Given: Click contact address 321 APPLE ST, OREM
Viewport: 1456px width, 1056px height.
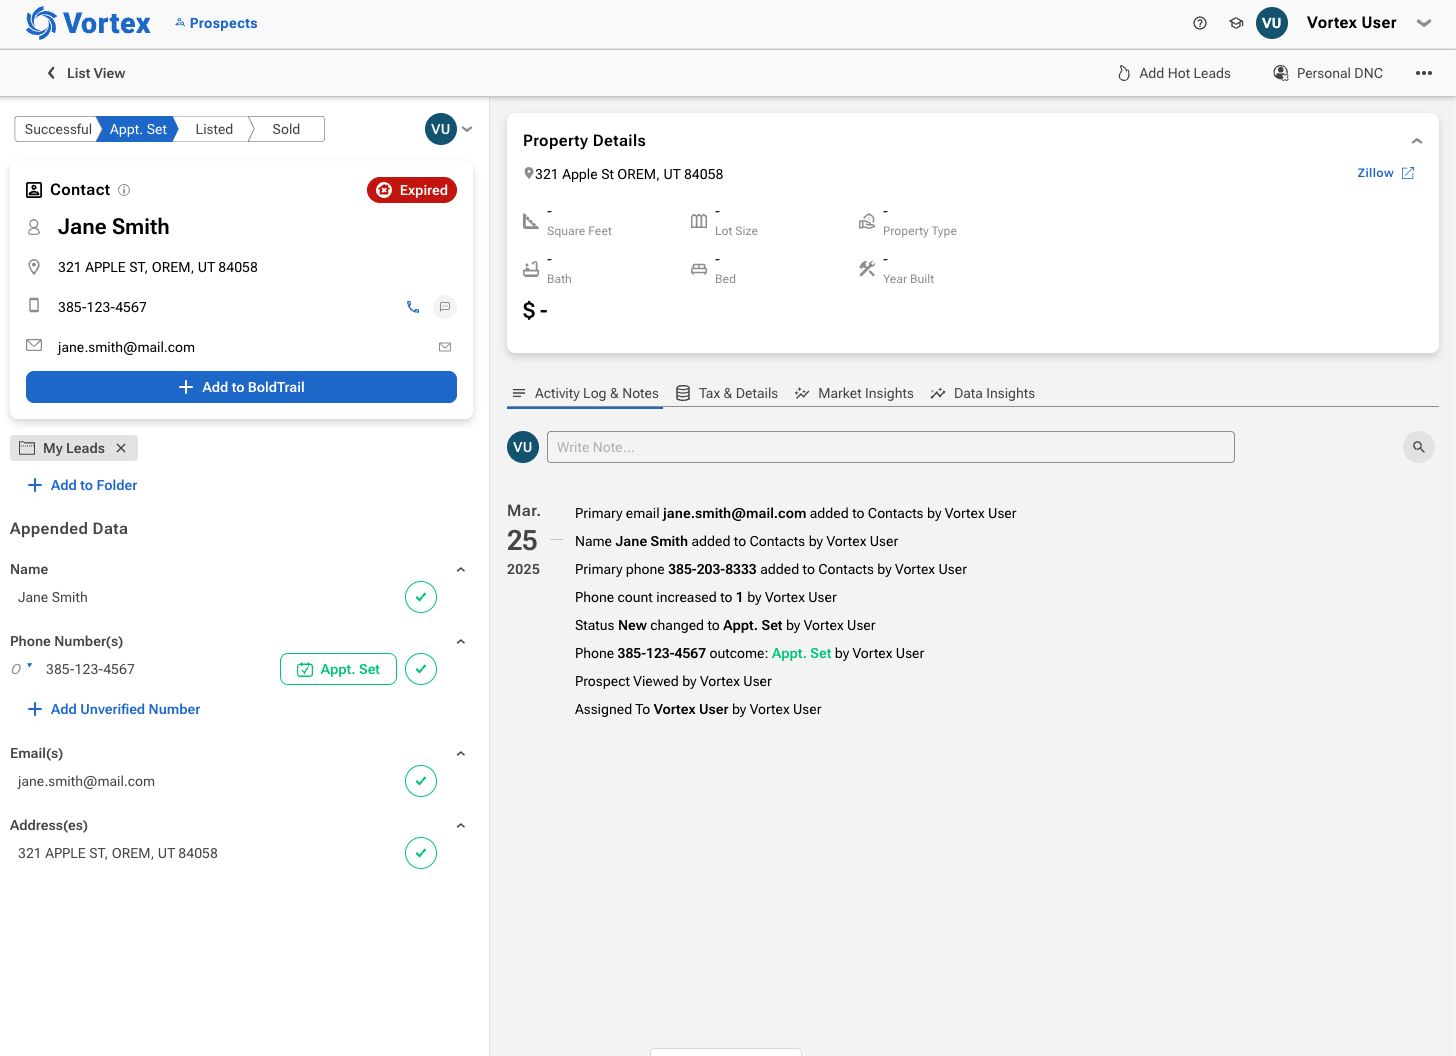Looking at the screenshot, I should [158, 267].
